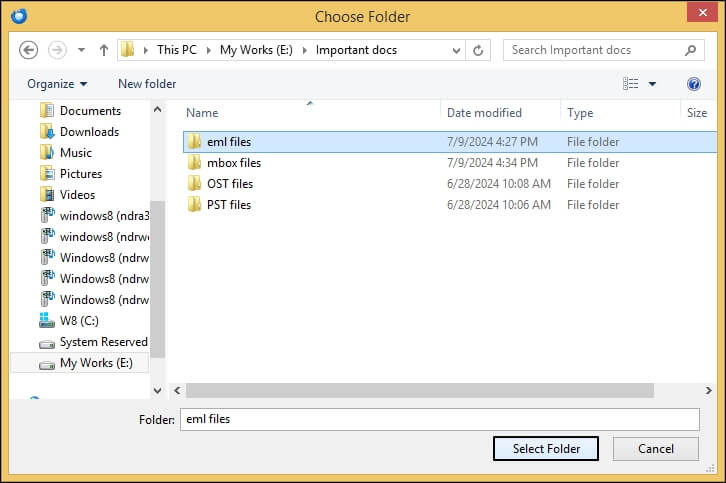Click the Music folder icon in sidebar
Screen dimensions: 726x483
click(47, 152)
